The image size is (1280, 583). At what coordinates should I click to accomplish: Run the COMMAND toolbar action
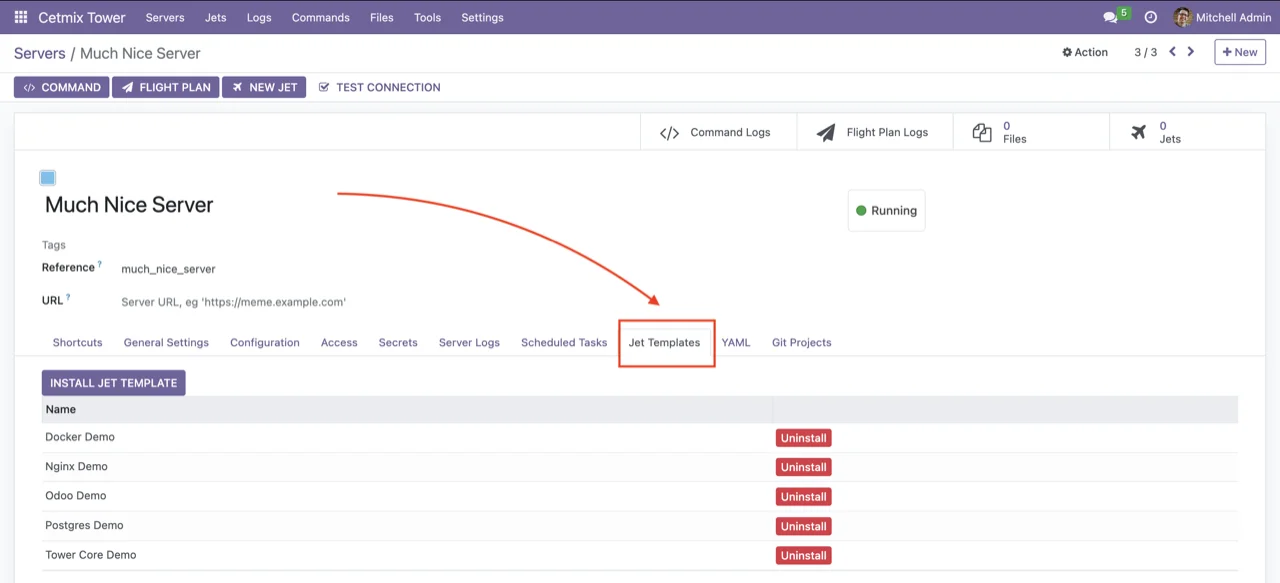[61, 87]
